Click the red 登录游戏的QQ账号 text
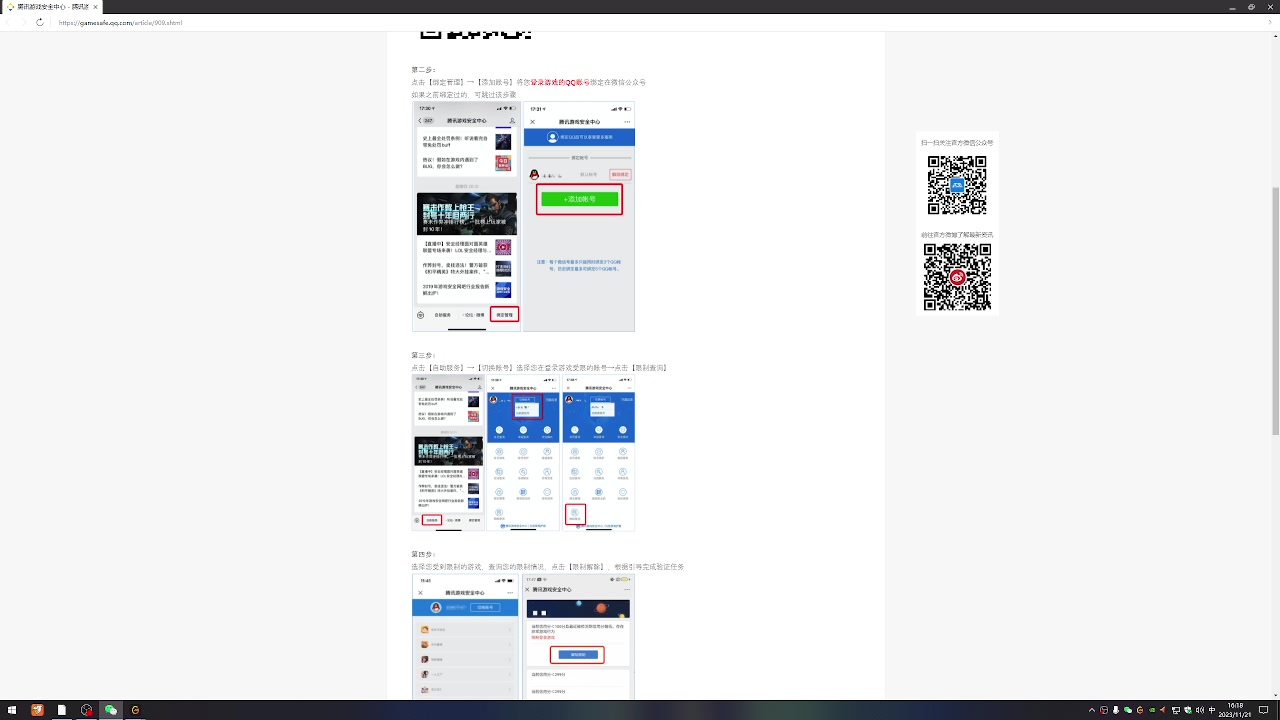The height and width of the screenshot is (720, 1280). [560, 82]
